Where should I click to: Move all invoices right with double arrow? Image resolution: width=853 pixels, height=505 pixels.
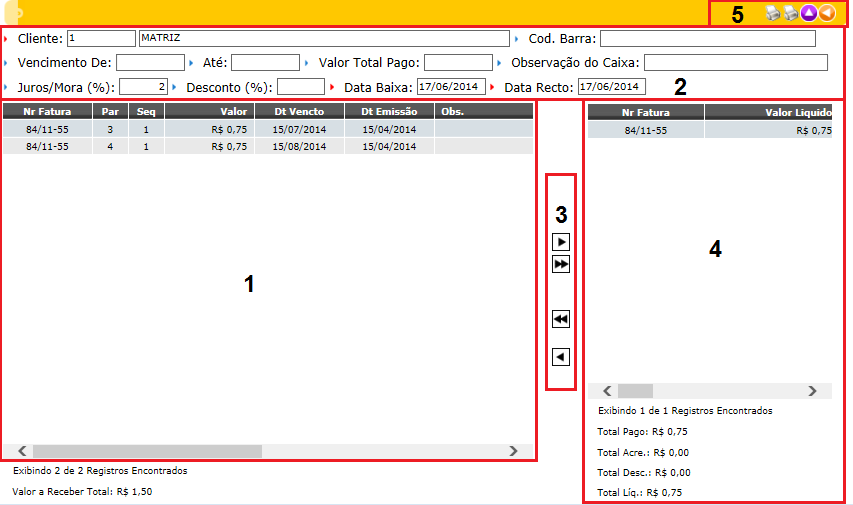tap(561, 265)
